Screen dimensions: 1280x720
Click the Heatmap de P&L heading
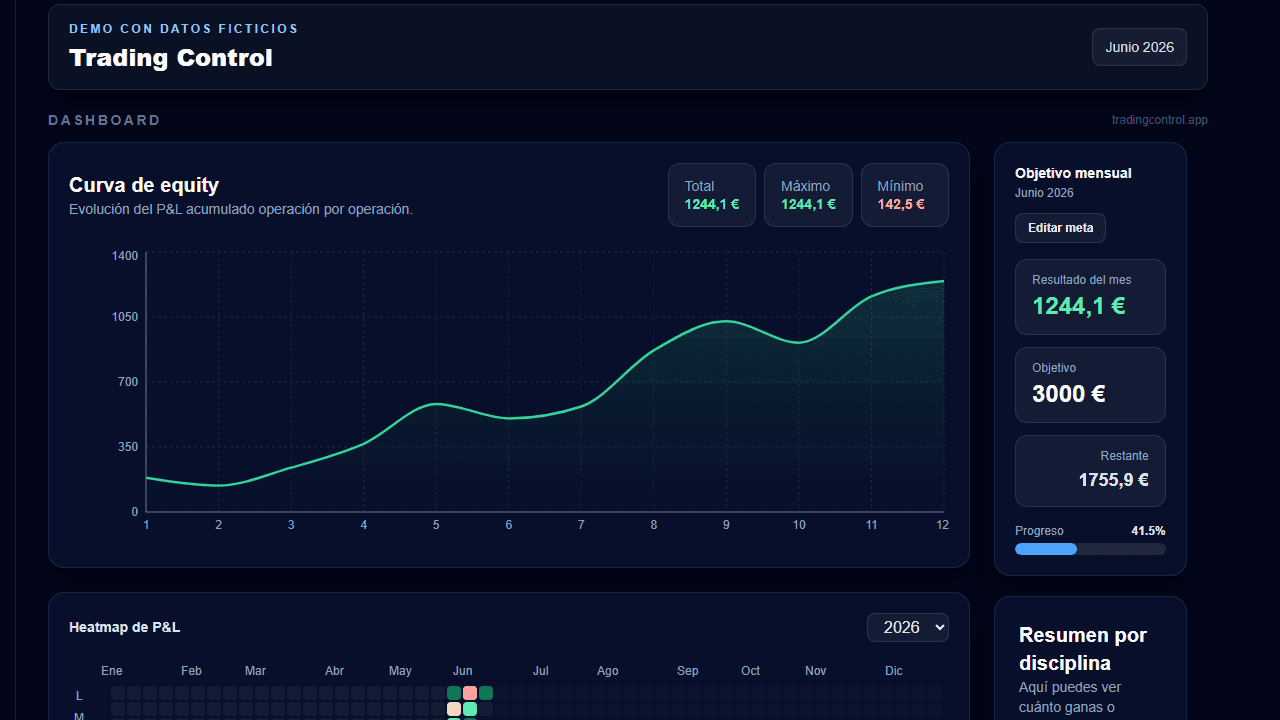point(125,627)
